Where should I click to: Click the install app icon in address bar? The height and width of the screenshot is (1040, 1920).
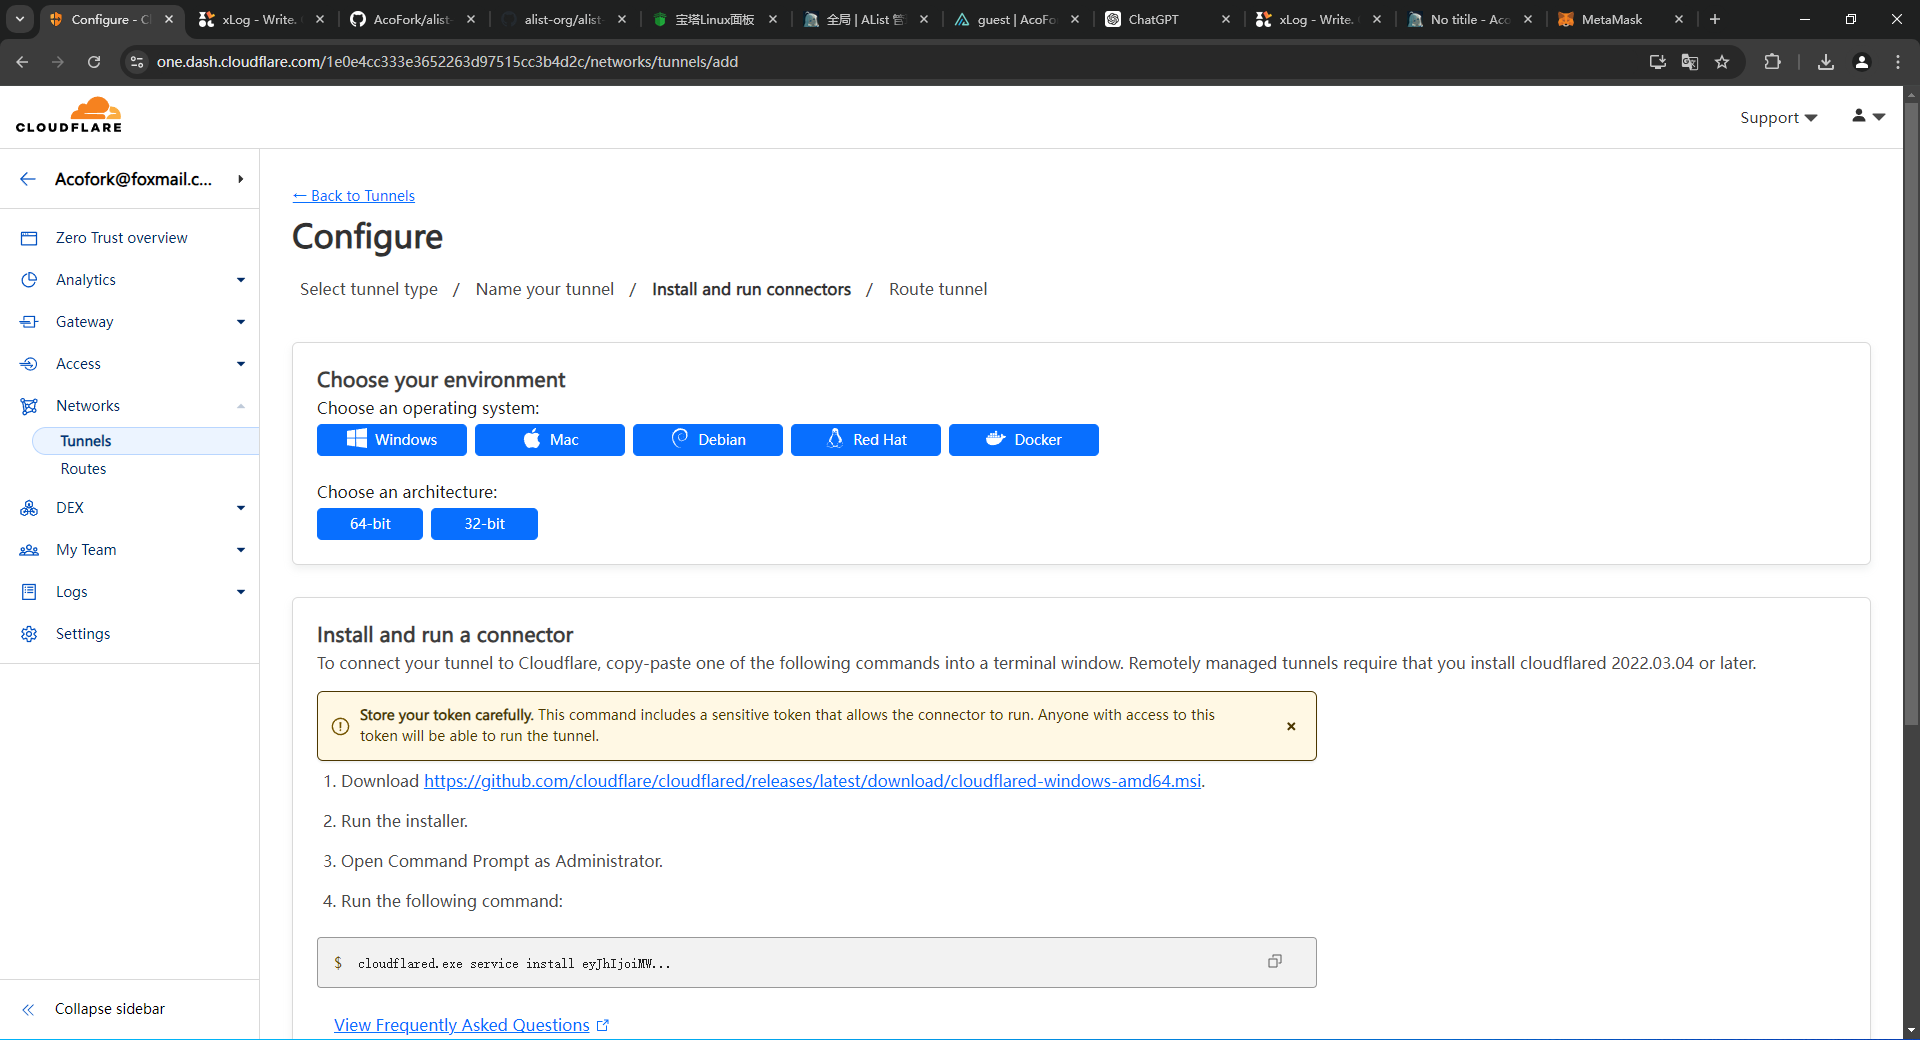(1658, 62)
